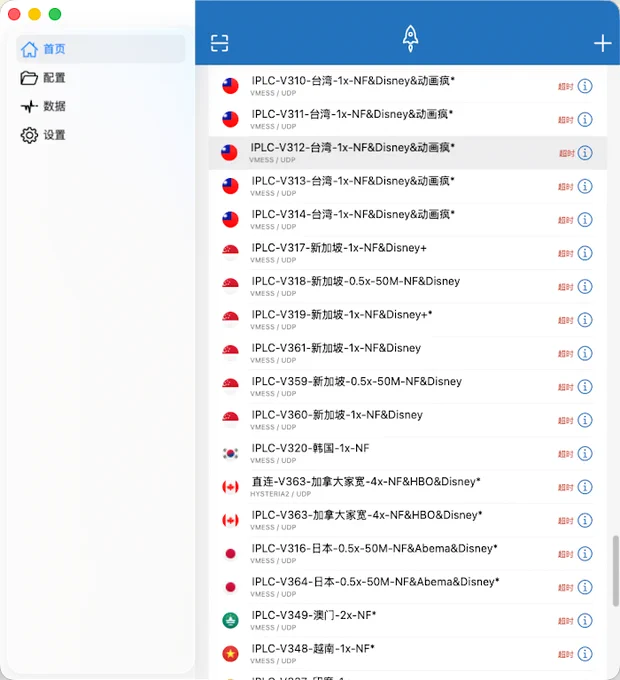Select node IPLC-V312-台湾-1x-NF&Disney&动画疯

pyautogui.click(x=408, y=153)
